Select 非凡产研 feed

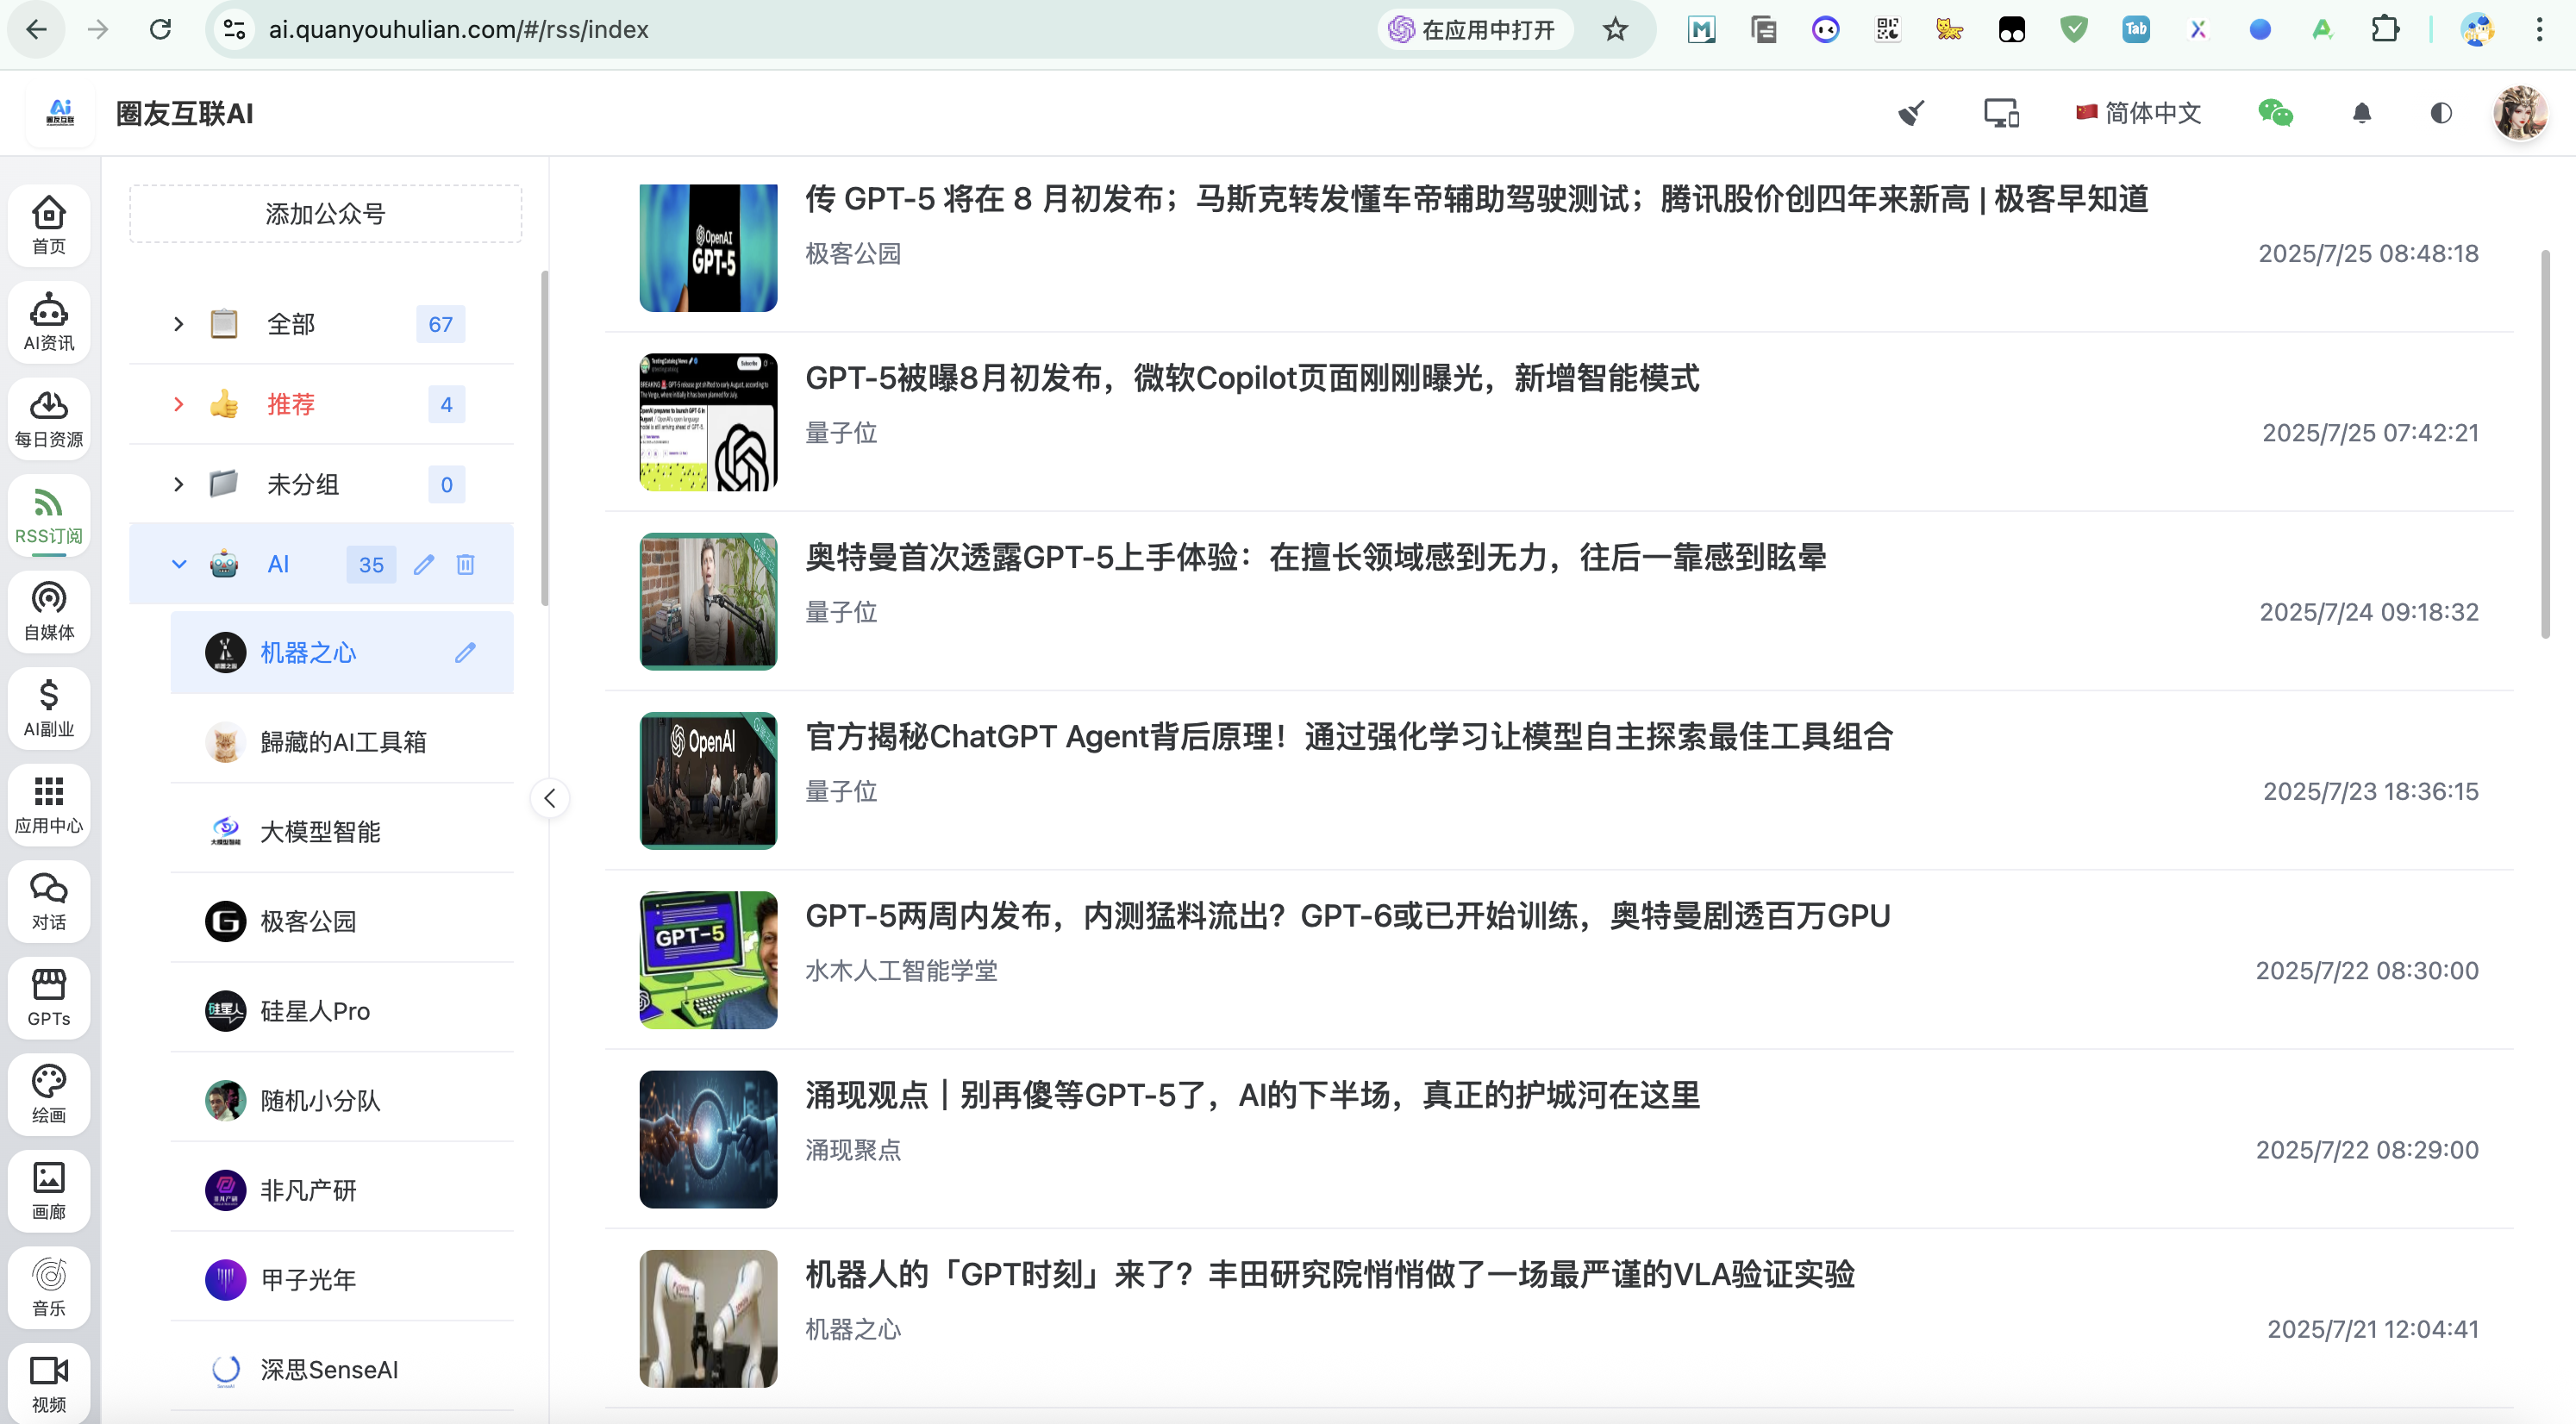pyautogui.click(x=342, y=1190)
